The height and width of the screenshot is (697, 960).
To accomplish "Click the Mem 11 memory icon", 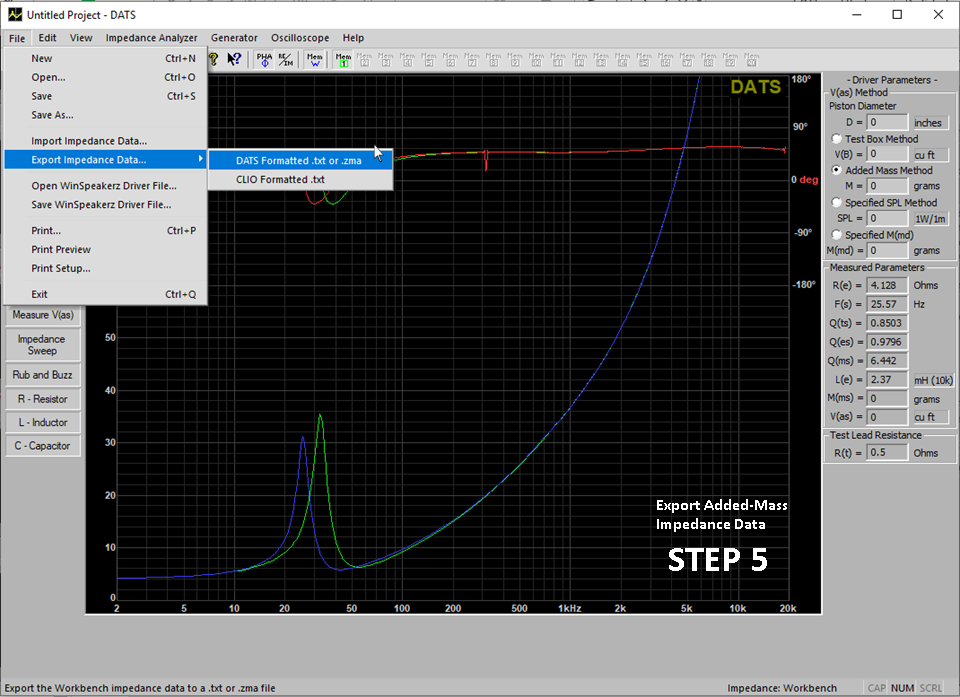I will pyautogui.click(x=558, y=59).
